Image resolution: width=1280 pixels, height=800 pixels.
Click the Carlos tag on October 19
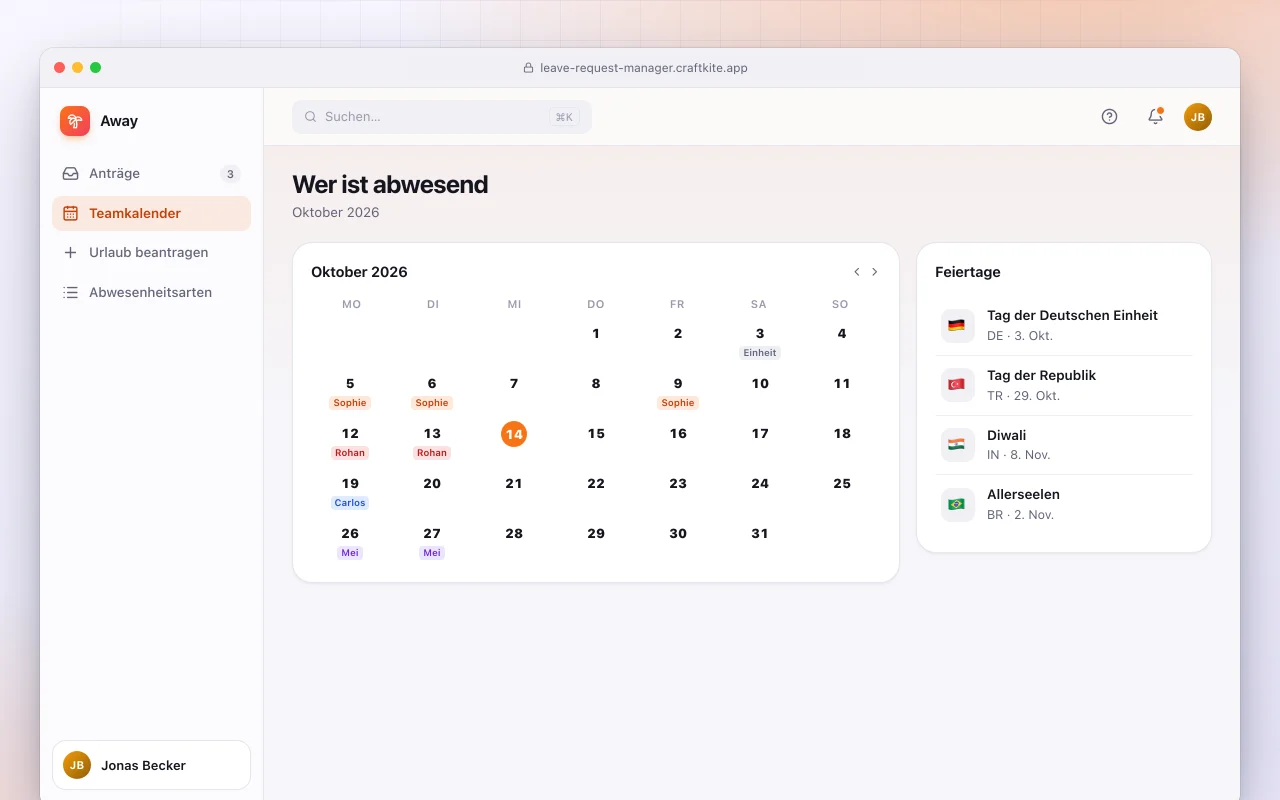click(x=350, y=503)
